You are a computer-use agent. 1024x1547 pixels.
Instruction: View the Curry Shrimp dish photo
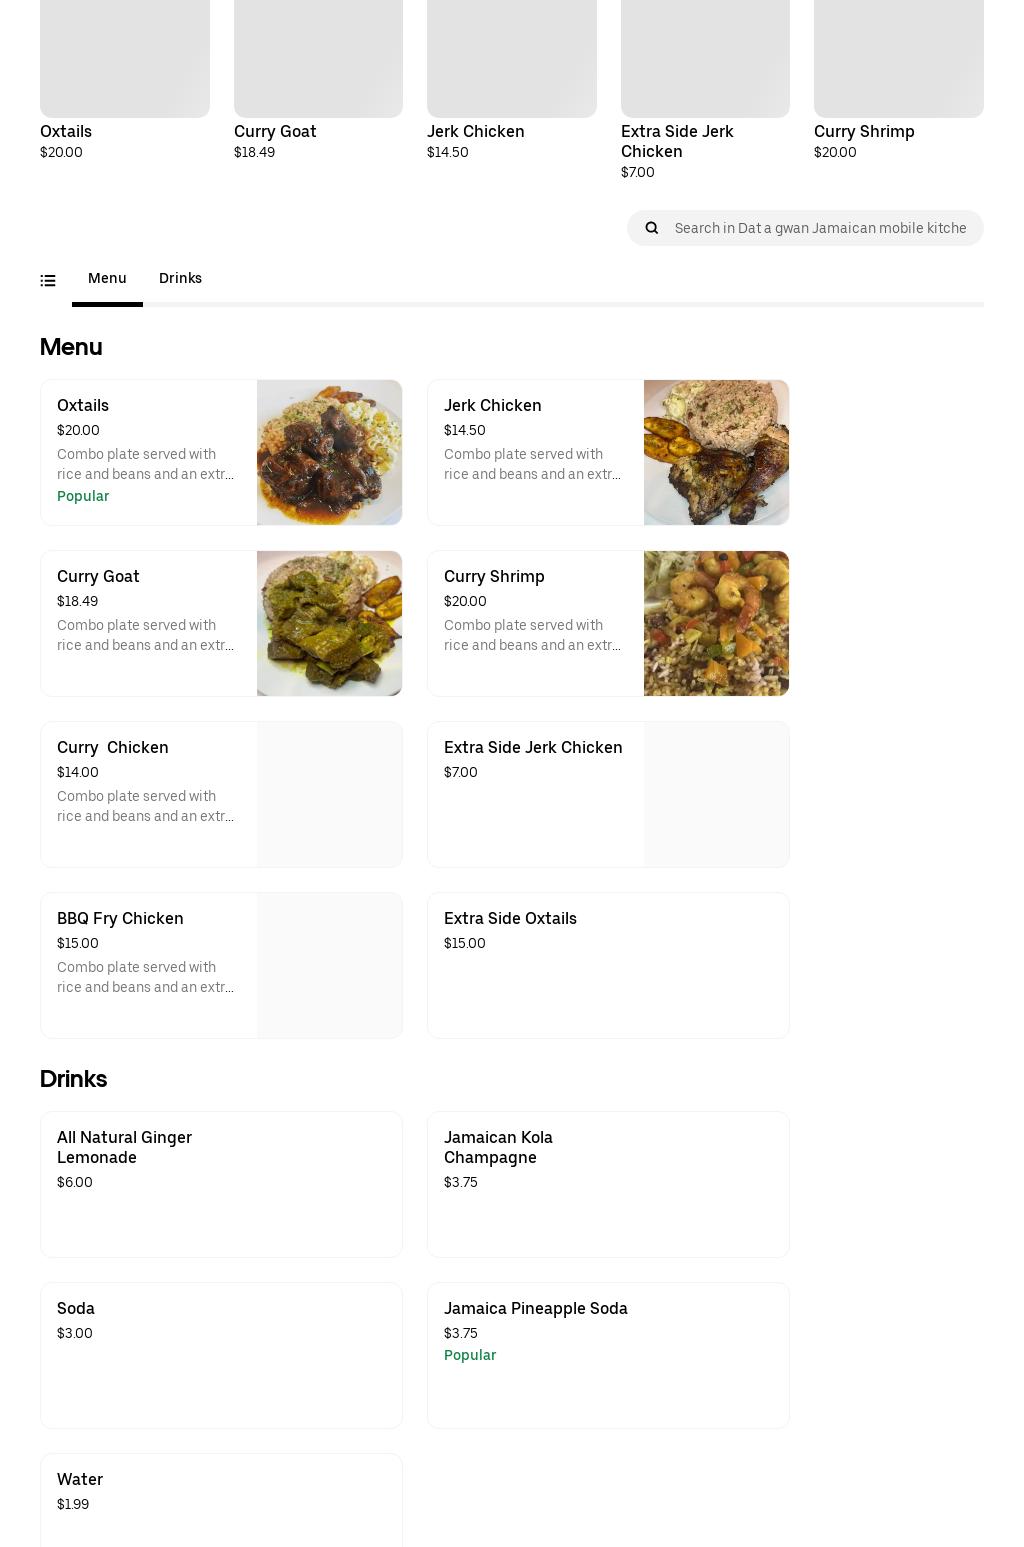[716, 623]
